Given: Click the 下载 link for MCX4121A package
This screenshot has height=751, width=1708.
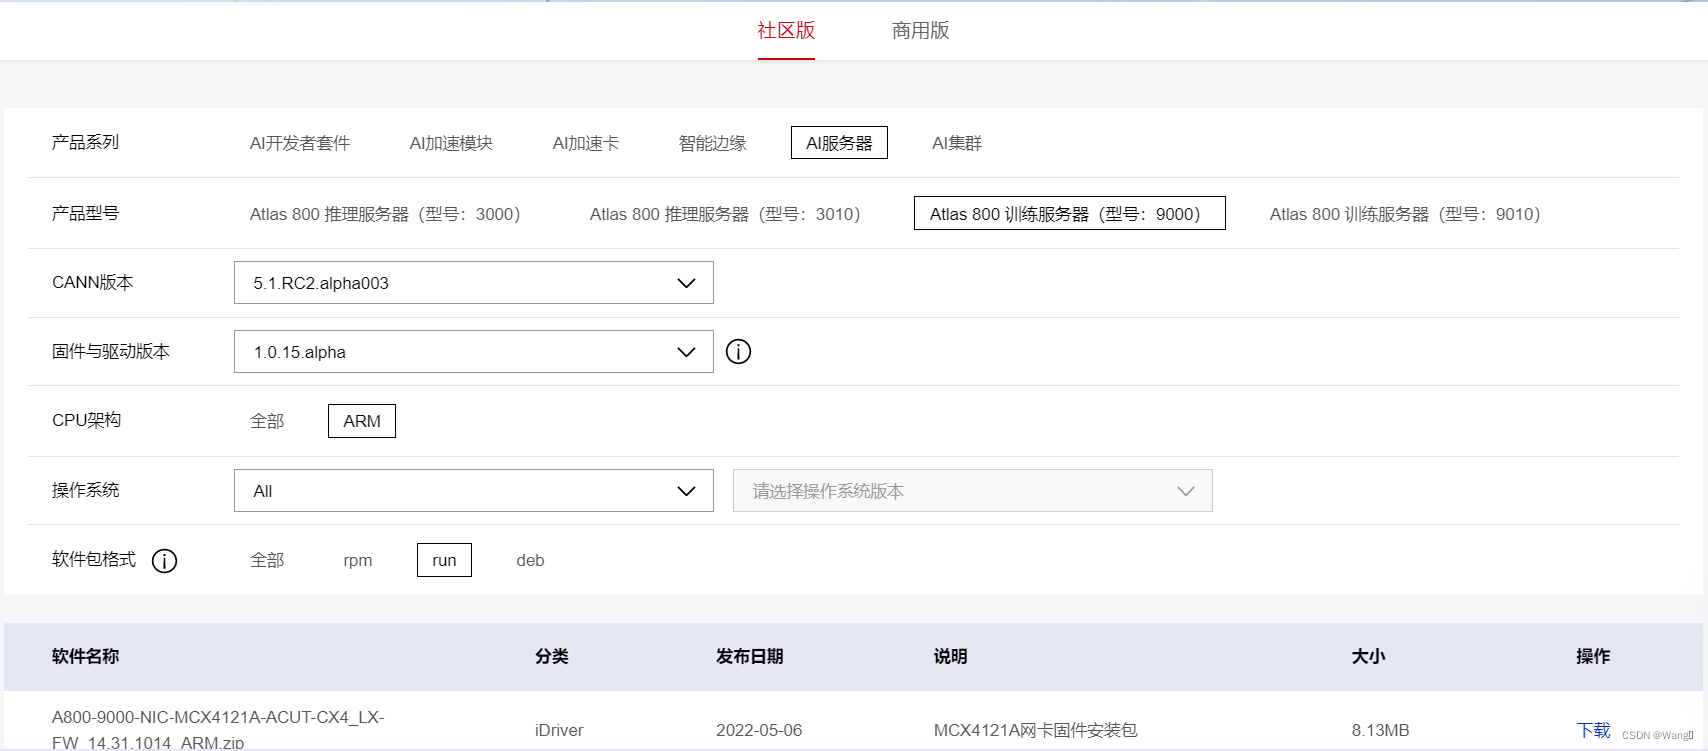Looking at the screenshot, I should click(x=1593, y=730).
